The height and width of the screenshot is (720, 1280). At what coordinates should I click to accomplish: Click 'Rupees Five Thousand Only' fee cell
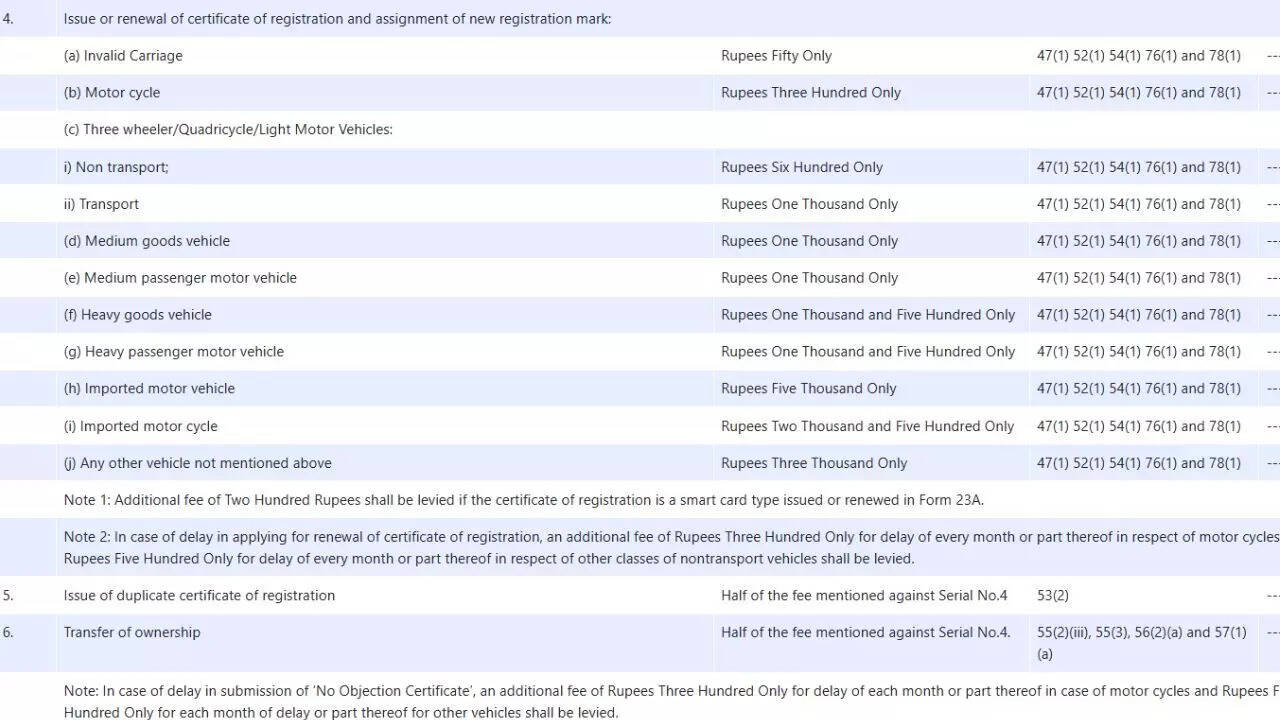point(808,389)
